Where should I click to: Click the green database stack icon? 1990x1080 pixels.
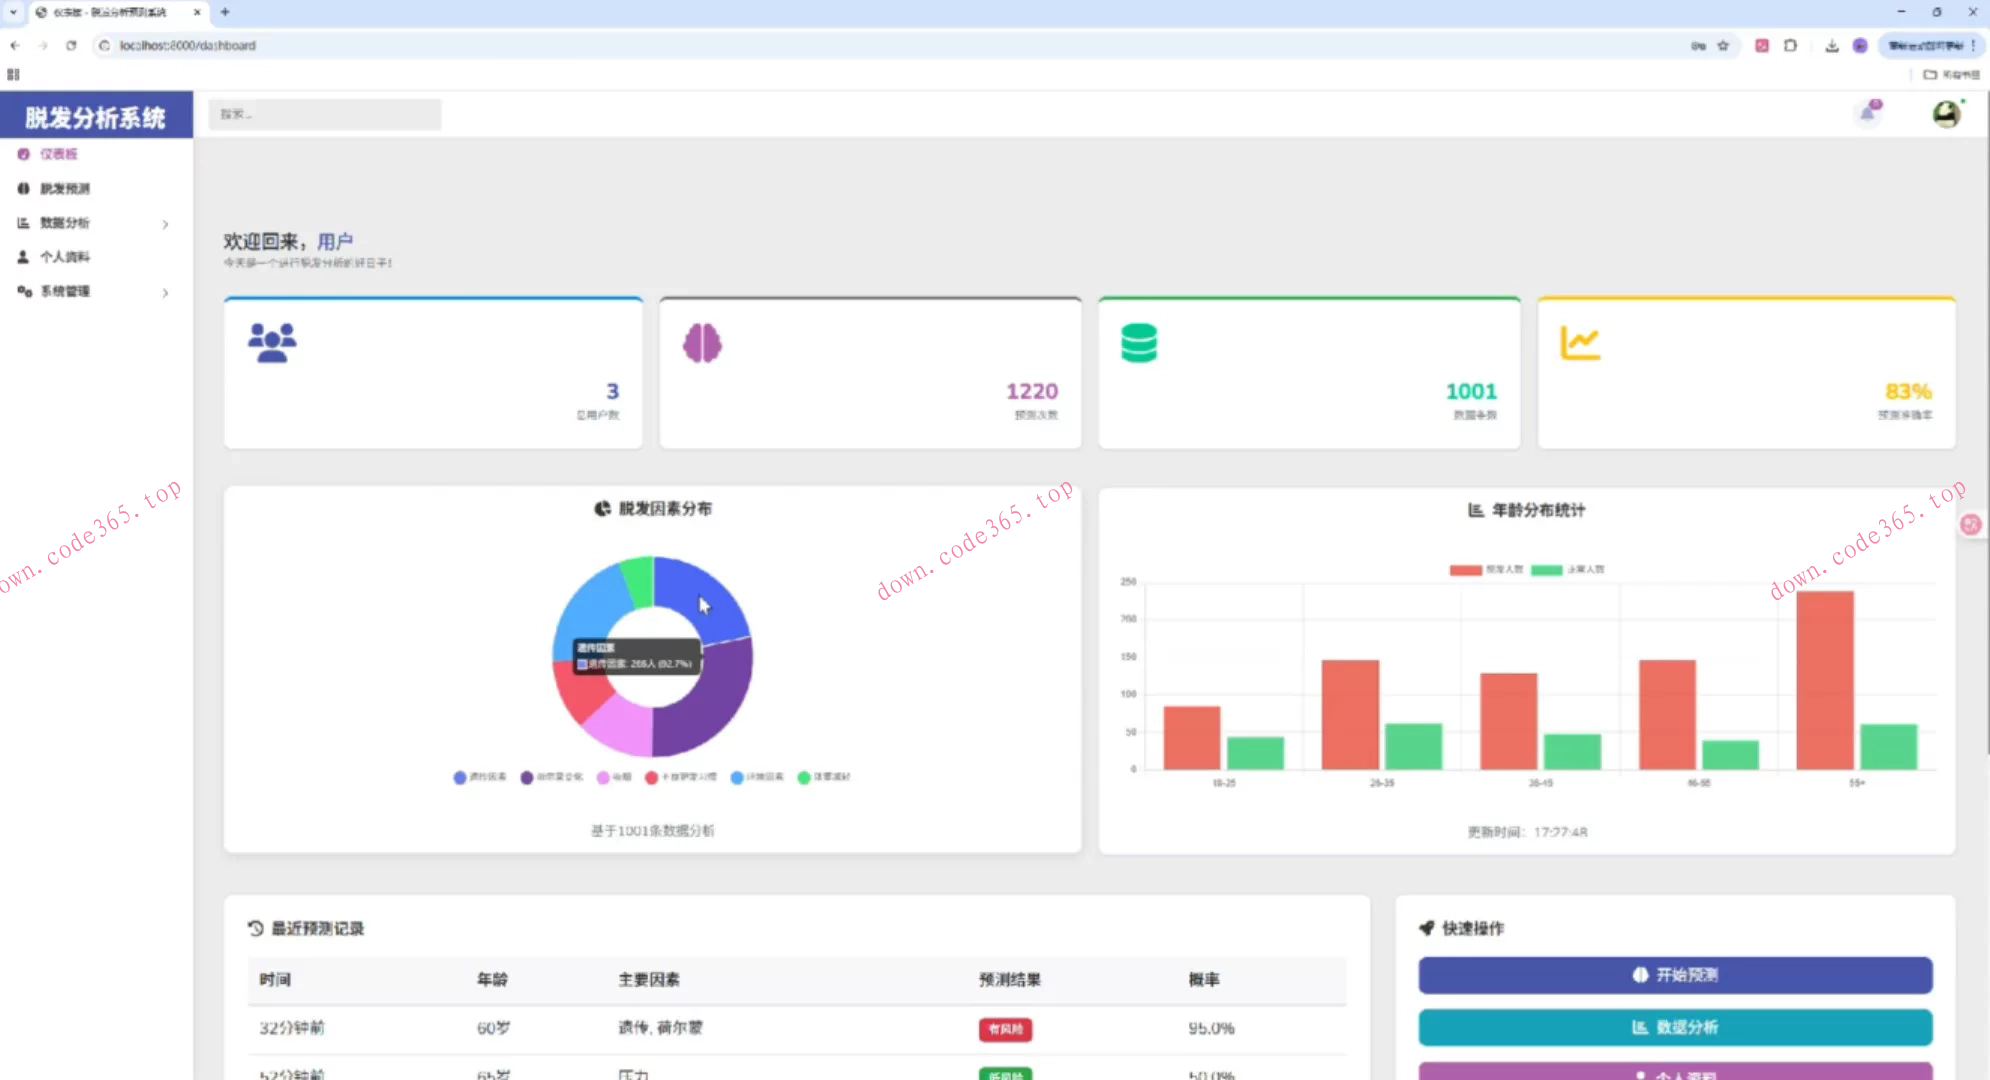pyautogui.click(x=1139, y=343)
